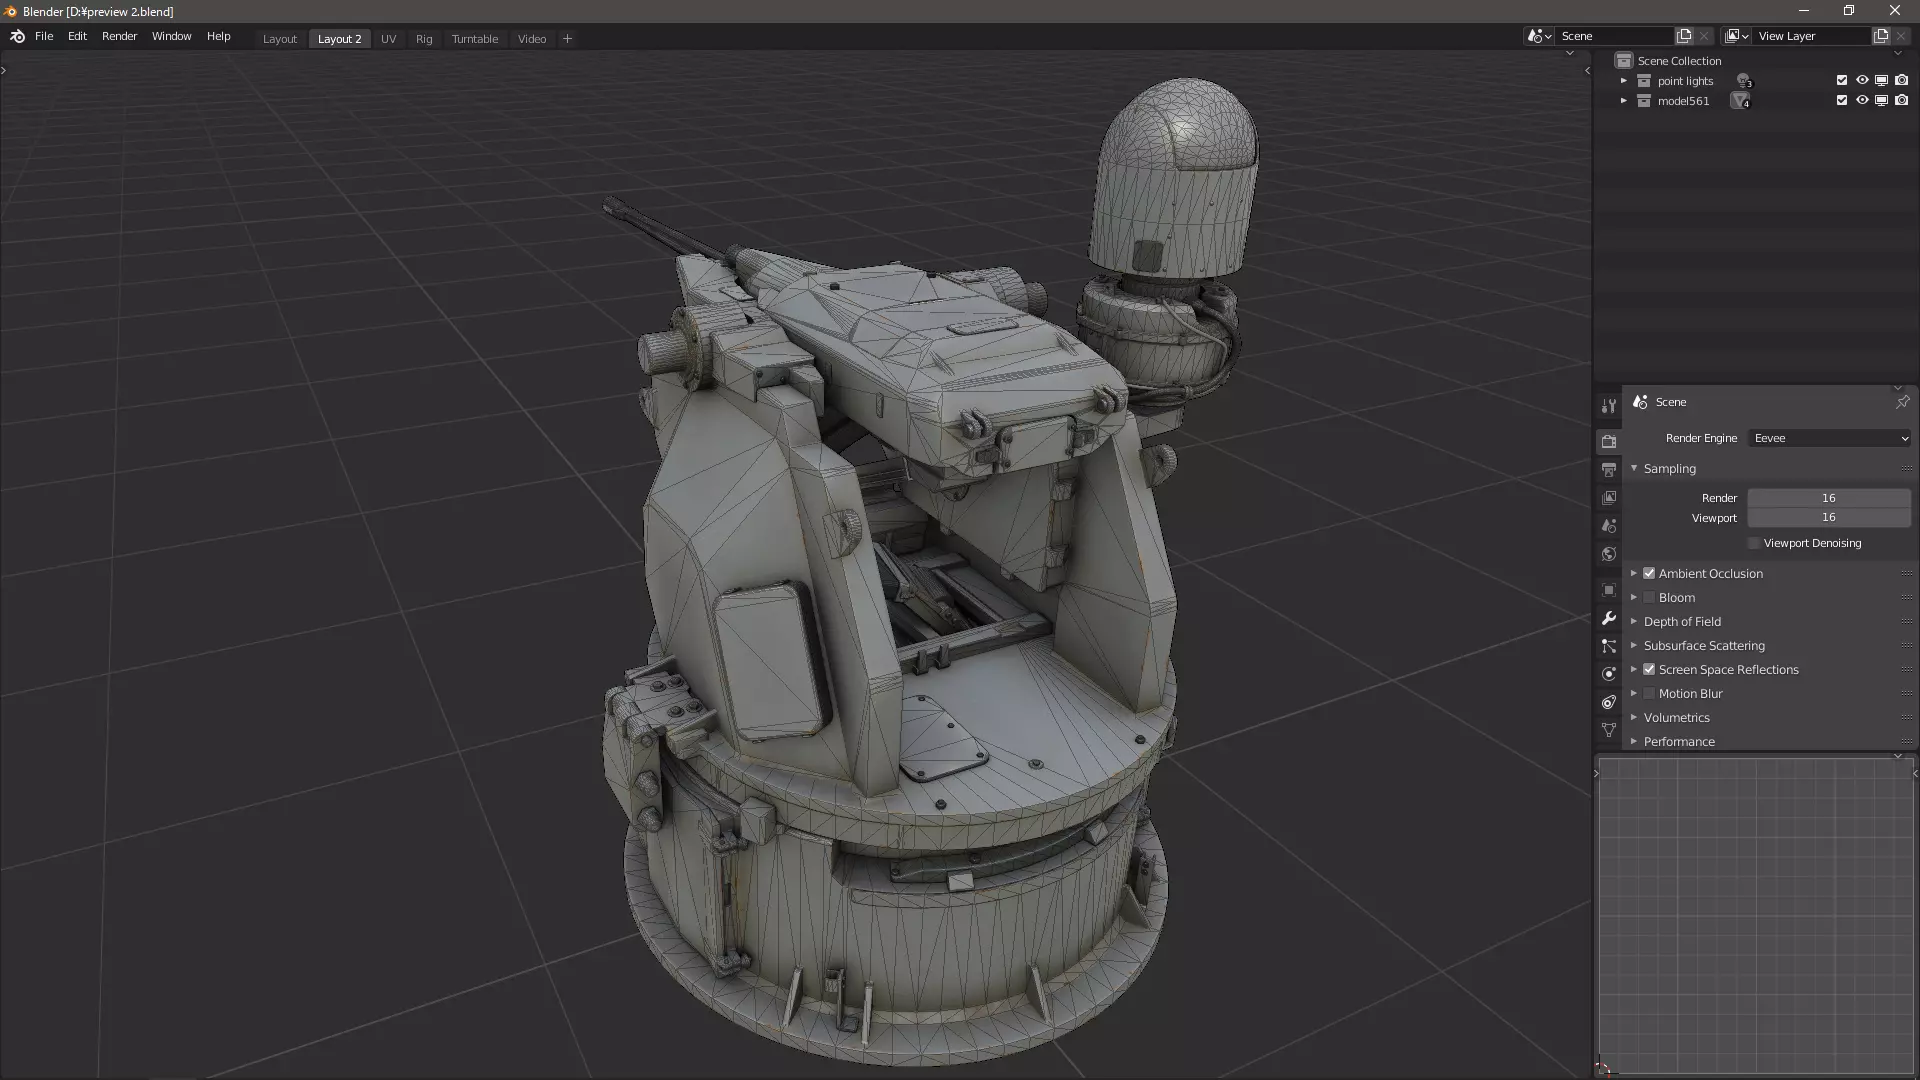Screen dimensions: 1920x1080
Task: Click the model561 mesh-count icon
Action: click(1742, 101)
